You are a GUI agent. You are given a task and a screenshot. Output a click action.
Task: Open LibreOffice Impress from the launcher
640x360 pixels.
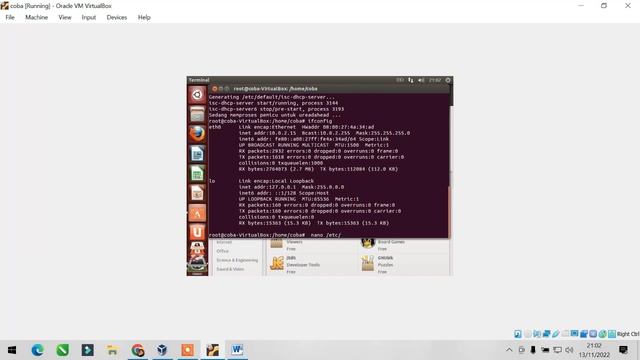point(197,193)
